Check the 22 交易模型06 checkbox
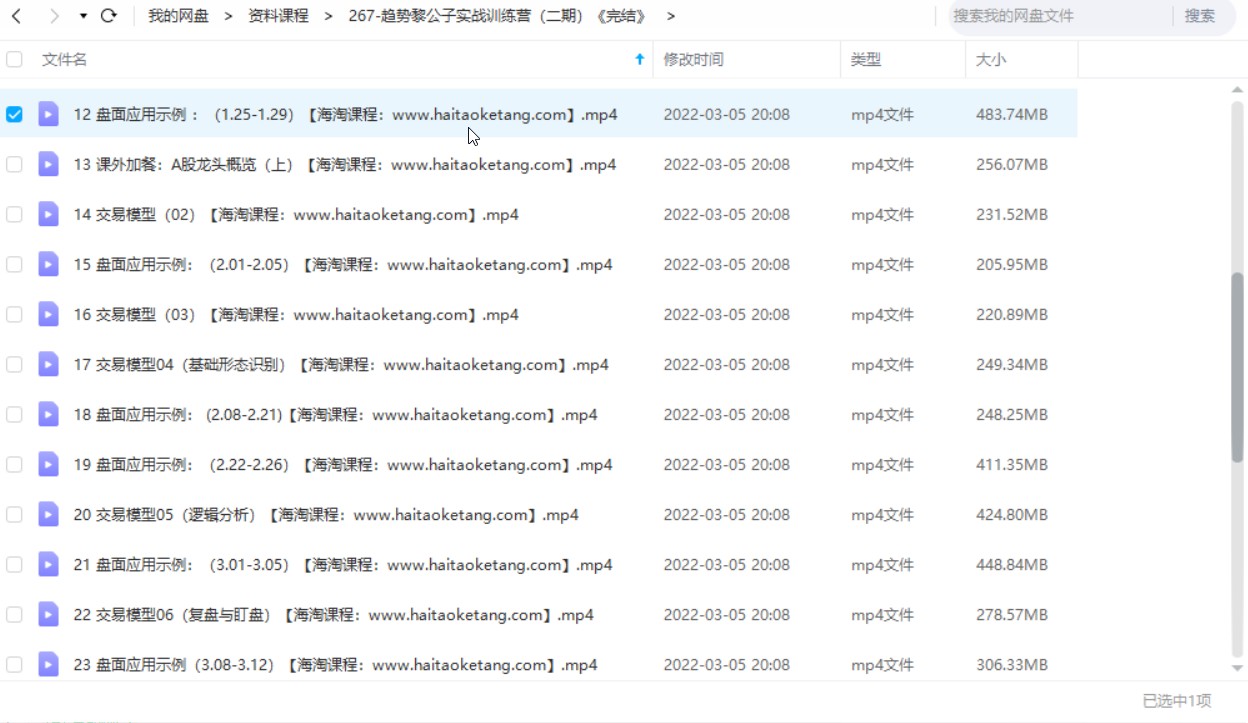This screenshot has height=723, width=1248. pos(14,614)
